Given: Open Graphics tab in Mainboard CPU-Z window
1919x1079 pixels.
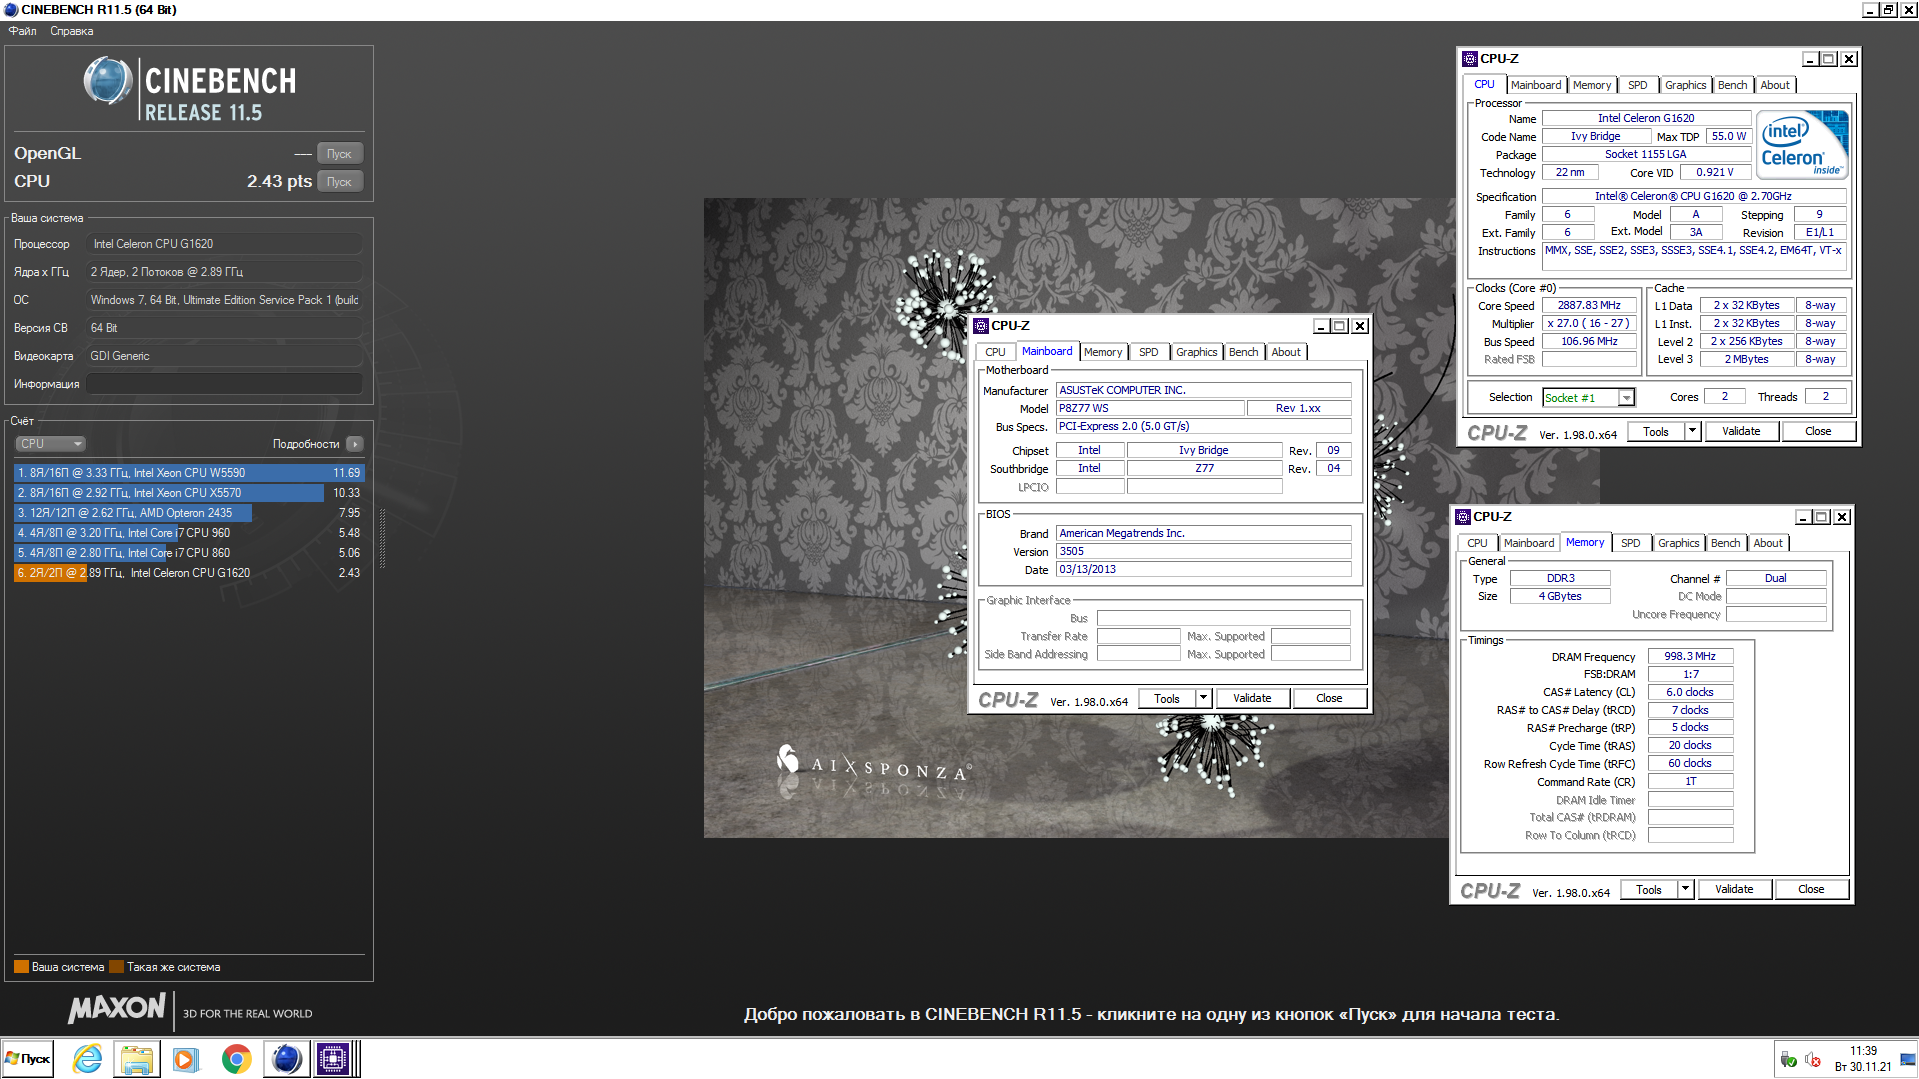Looking at the screenshot, I should [1196, 352].
